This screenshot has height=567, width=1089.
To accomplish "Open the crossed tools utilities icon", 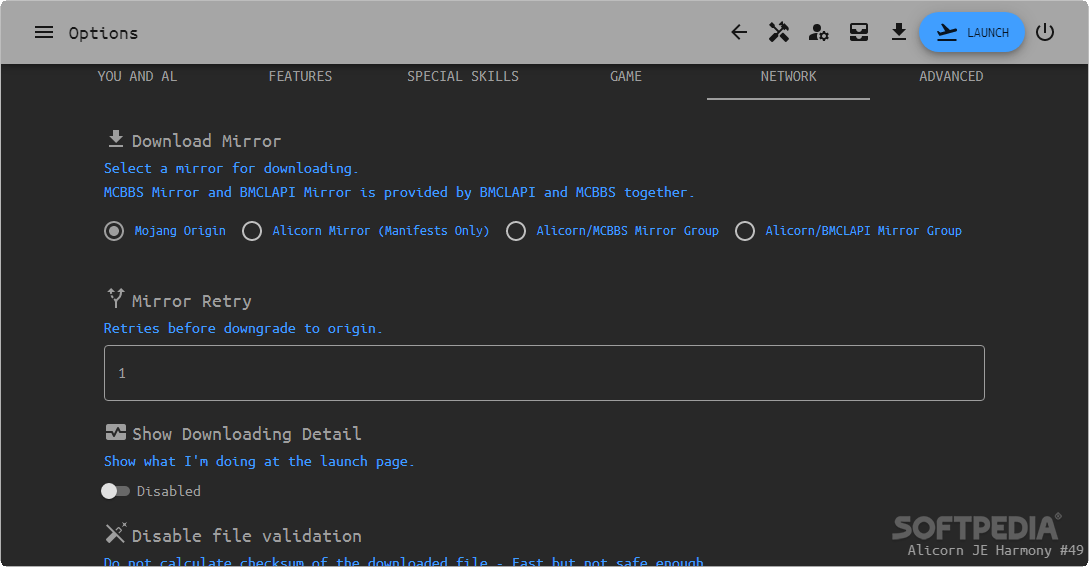I will click(779, 32).
